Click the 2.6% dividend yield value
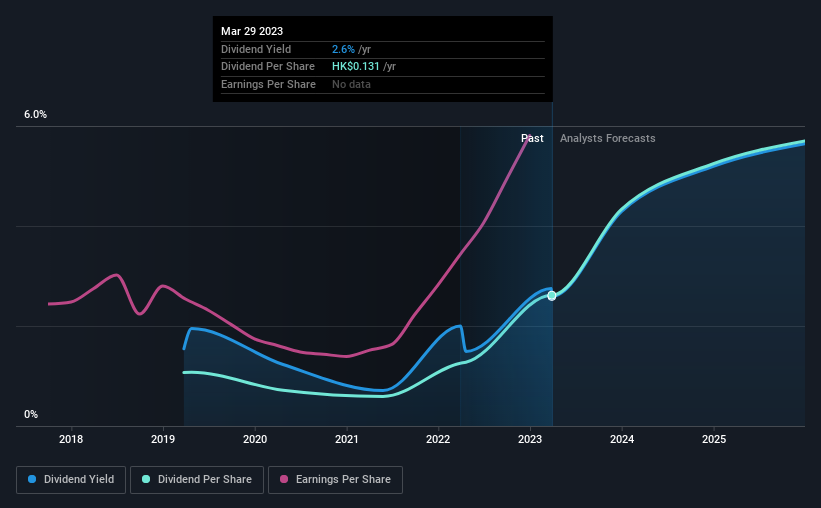The image size is (821, 508). point(343,49)
